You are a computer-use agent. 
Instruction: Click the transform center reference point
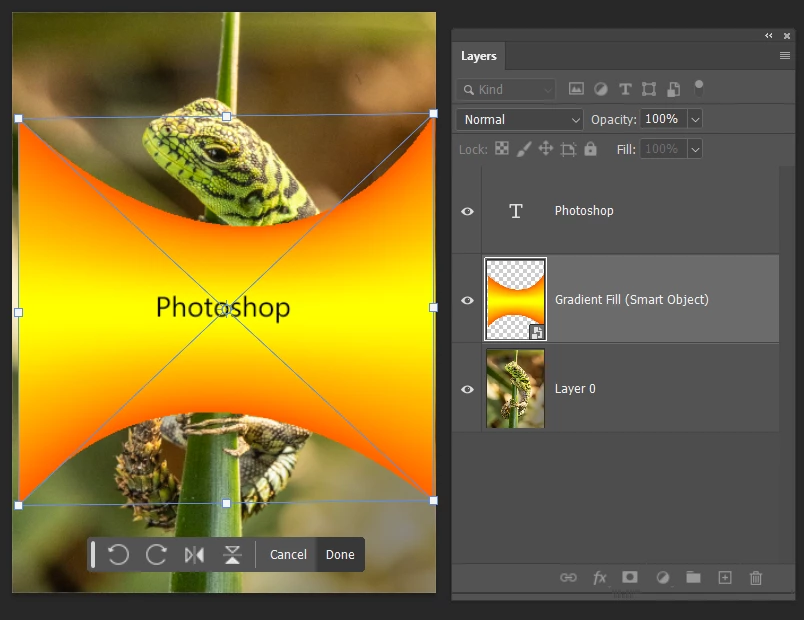[225, 309]
